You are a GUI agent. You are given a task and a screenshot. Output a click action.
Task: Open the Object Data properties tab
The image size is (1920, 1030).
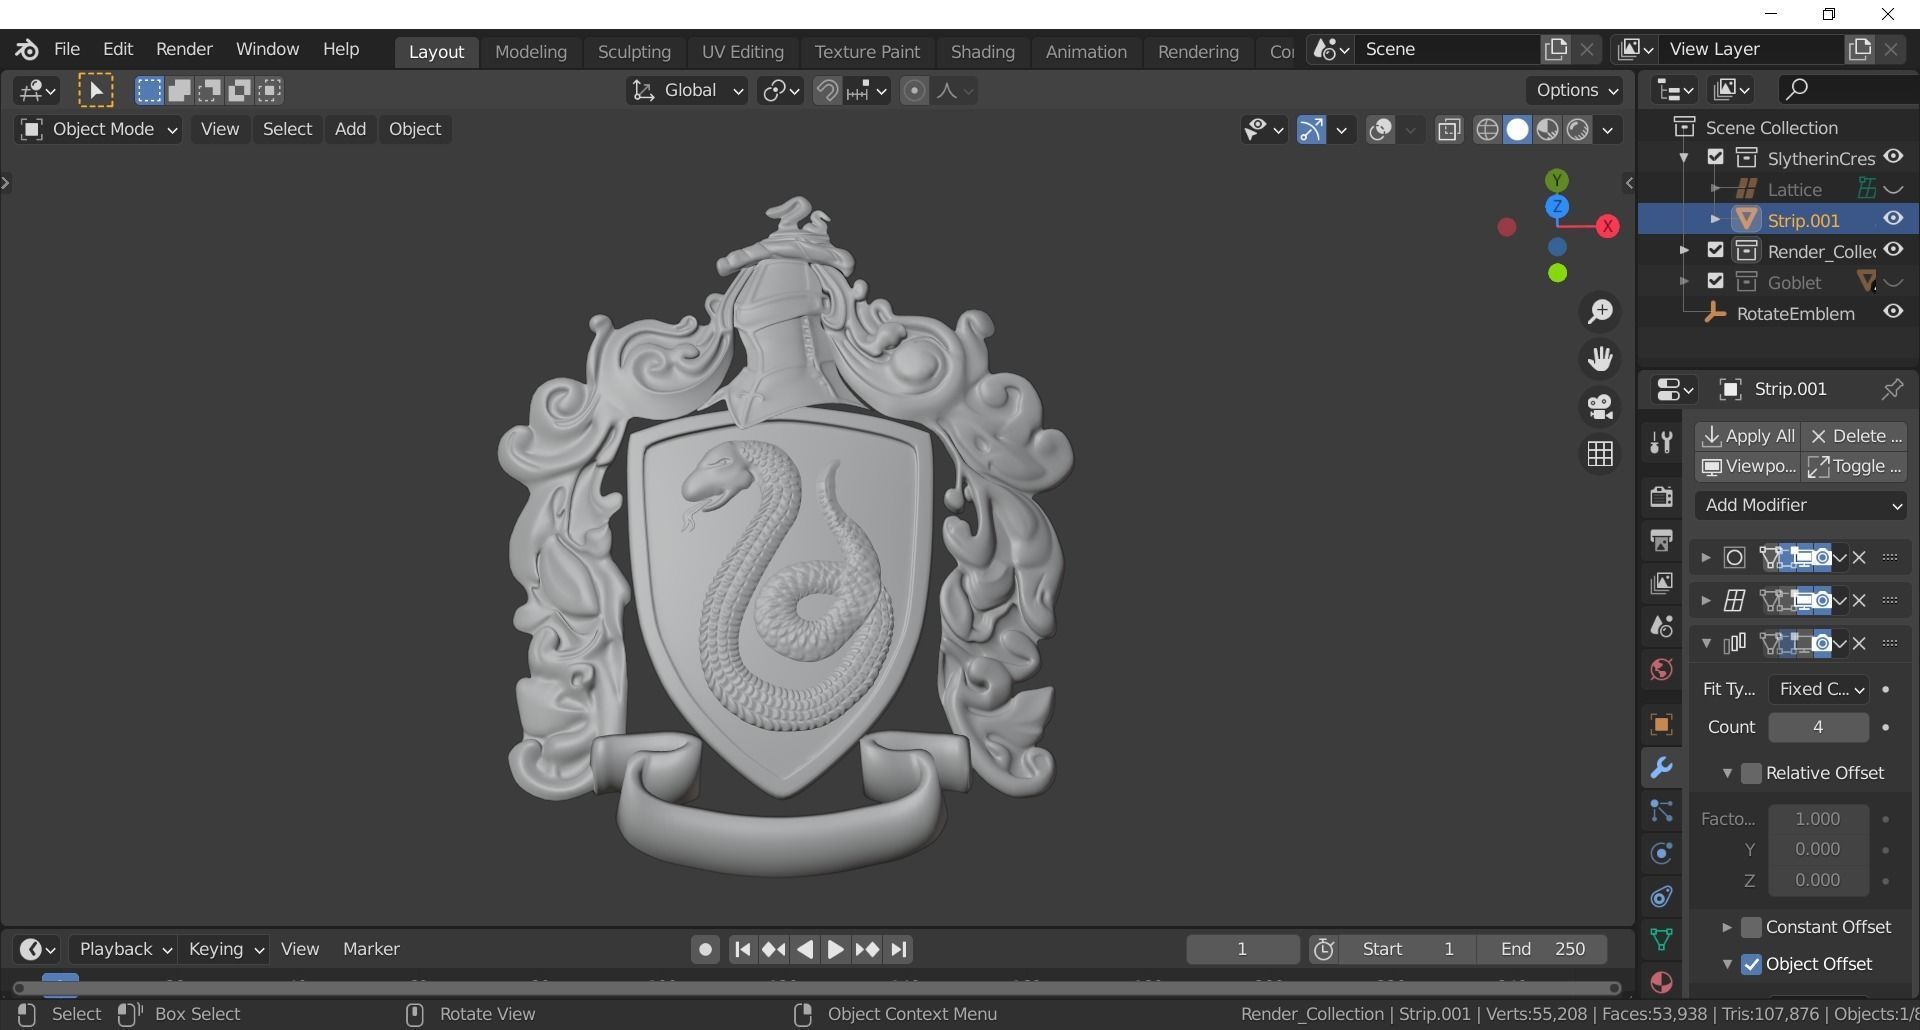[1661, 939]
